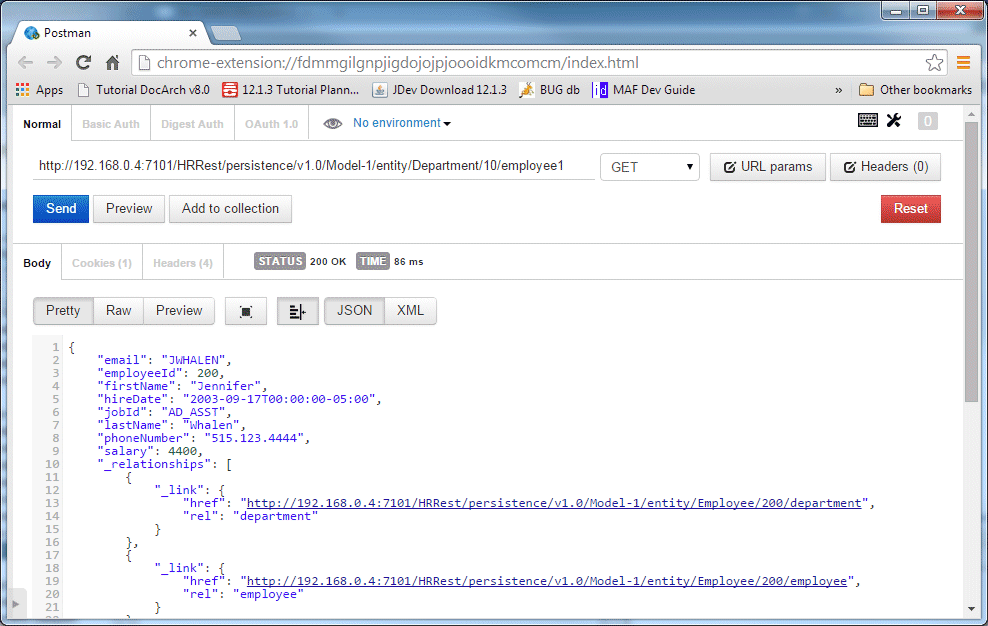Reload the Postman page
This screenshot has width=988, height=626.
coord(83,62)
